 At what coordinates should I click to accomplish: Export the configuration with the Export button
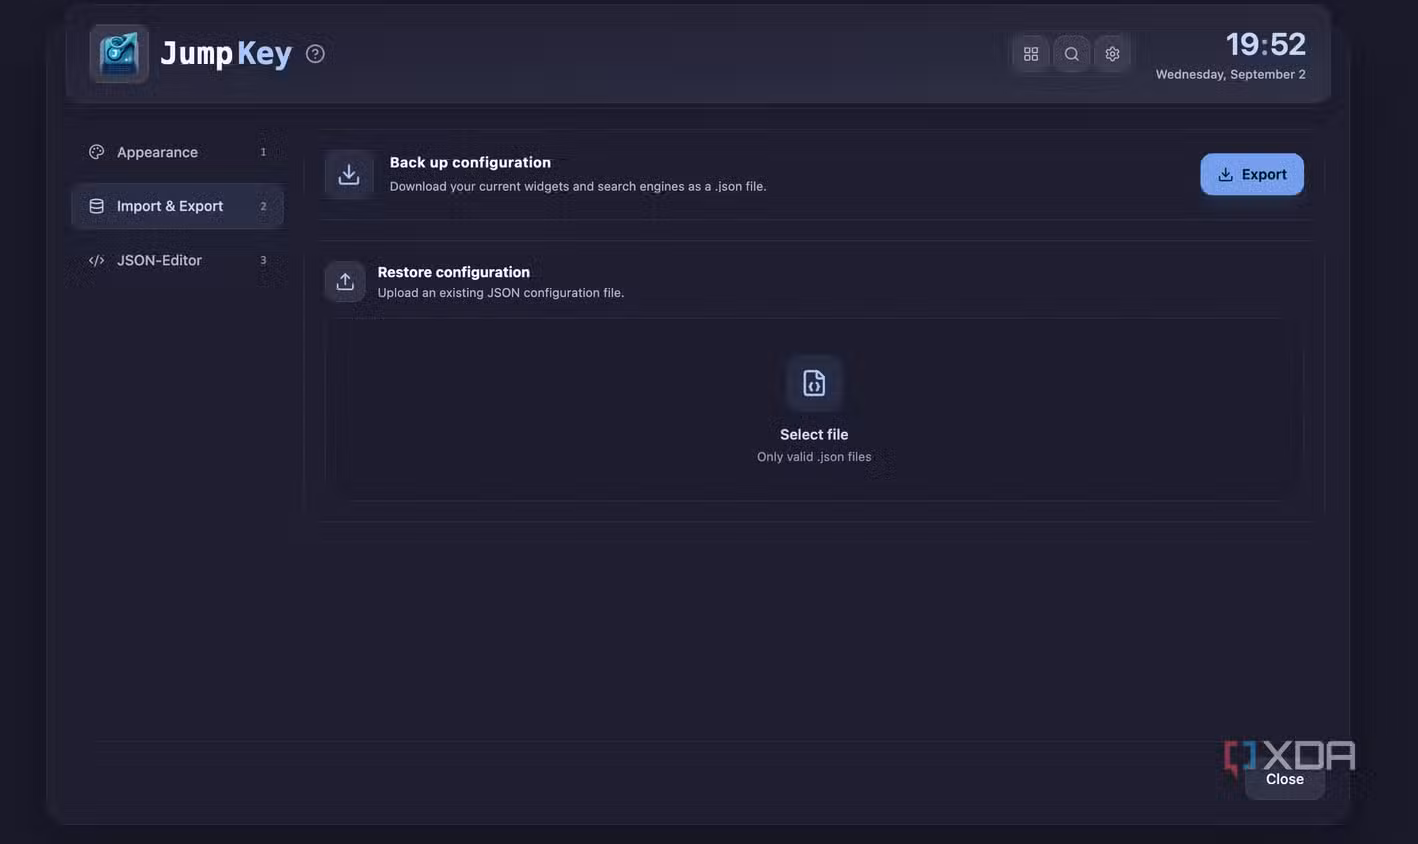[x=1252, y=174]
